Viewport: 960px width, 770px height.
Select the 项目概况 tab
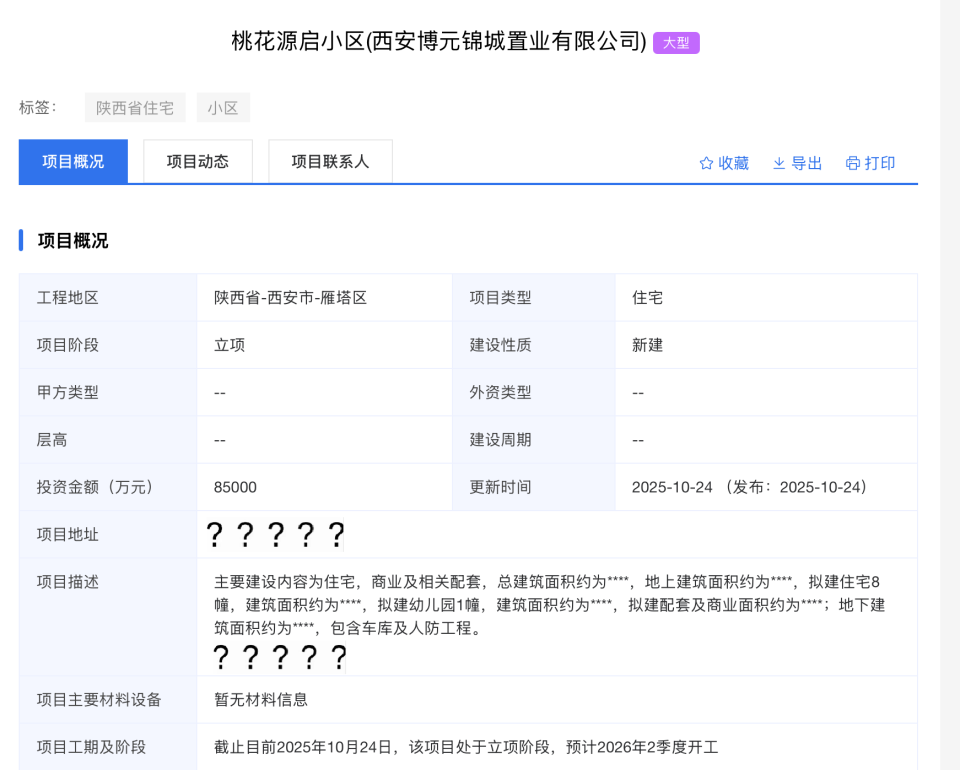click(73, 161)
